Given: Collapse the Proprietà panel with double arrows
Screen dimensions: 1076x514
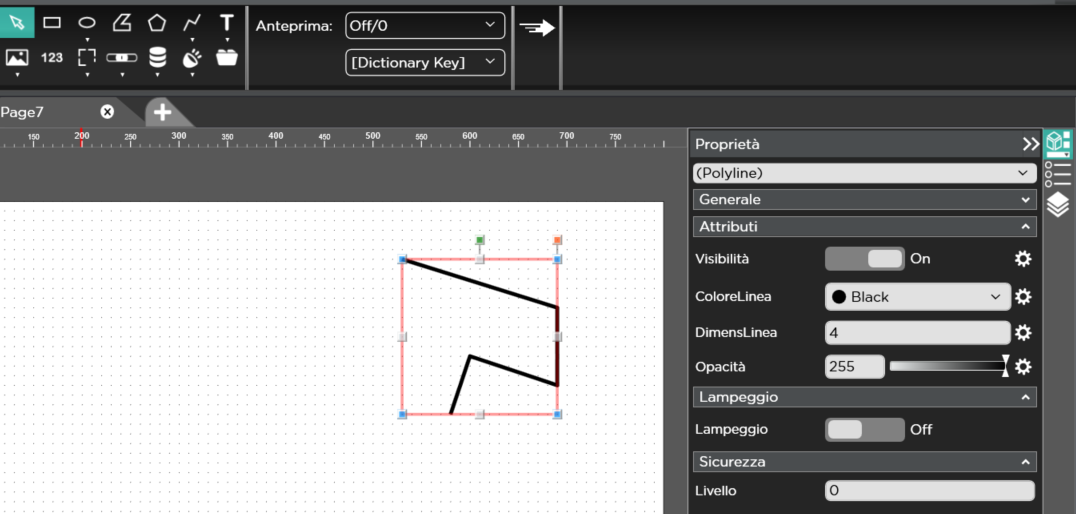Looking at the screenshot, I should click(x=1030, y=144).
